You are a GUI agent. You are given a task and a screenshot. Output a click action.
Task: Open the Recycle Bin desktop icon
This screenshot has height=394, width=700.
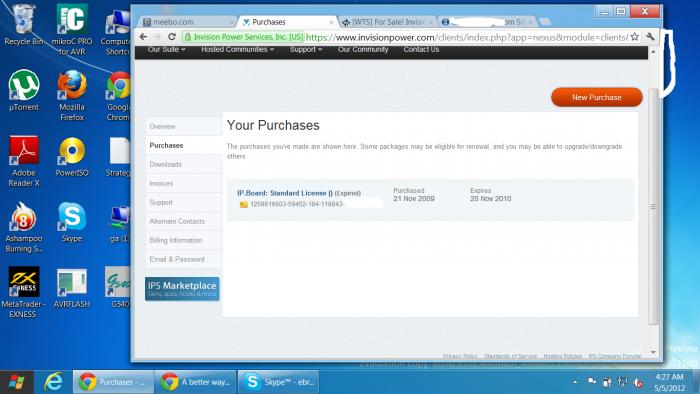[23, 25]
